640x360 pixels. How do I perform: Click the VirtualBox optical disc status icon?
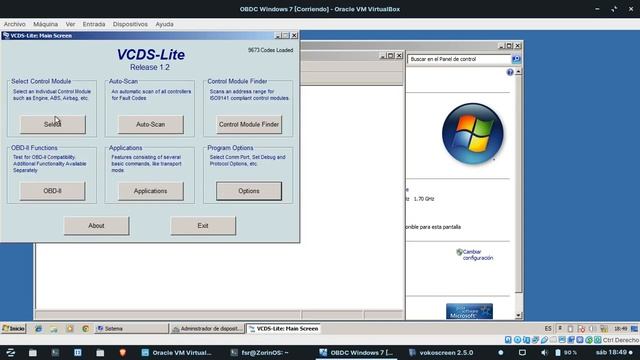(517, 340)
